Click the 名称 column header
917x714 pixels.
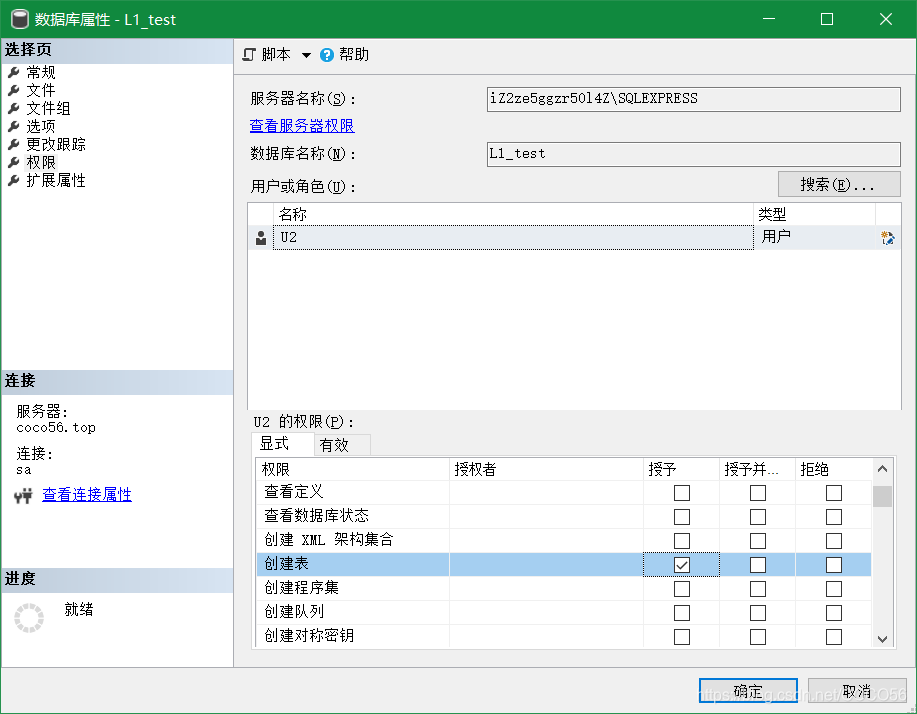pos(513,215)
